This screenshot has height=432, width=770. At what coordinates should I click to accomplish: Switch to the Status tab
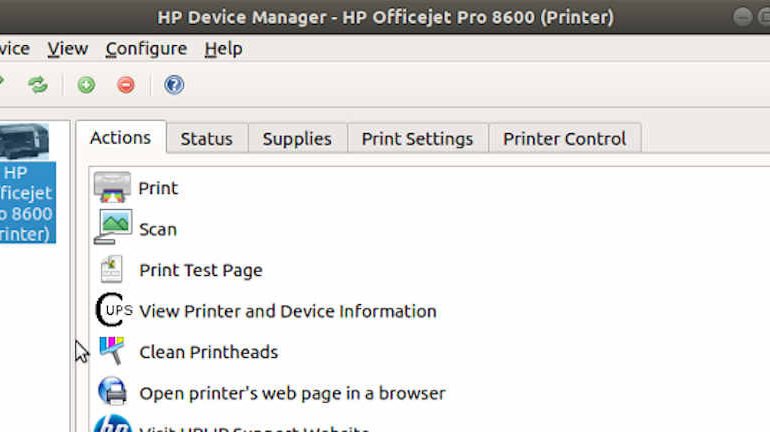(206, 139)
